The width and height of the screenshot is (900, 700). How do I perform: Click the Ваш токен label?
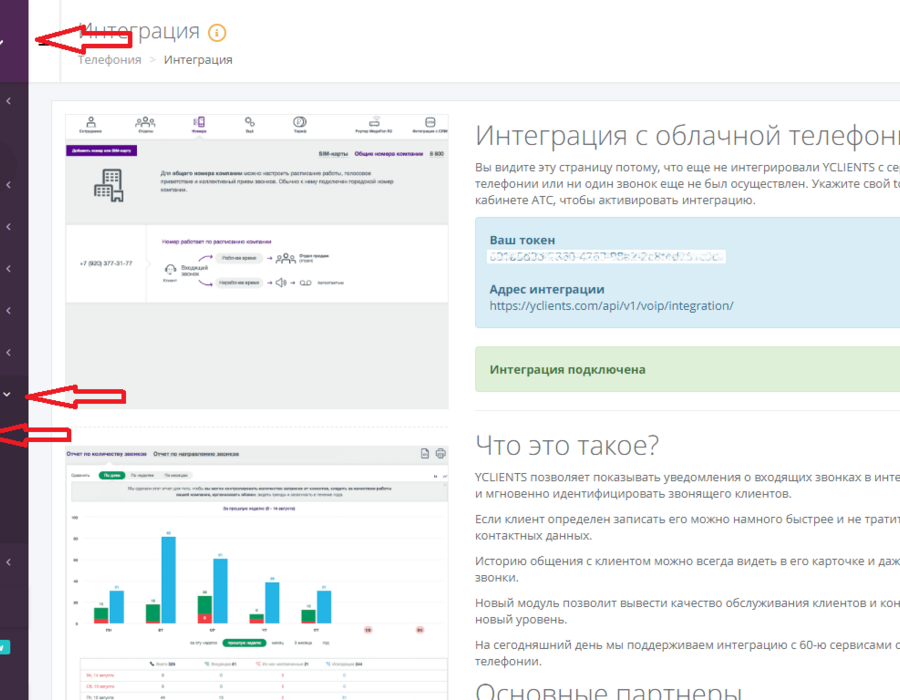pyautogui.click(x=522, y=240)
